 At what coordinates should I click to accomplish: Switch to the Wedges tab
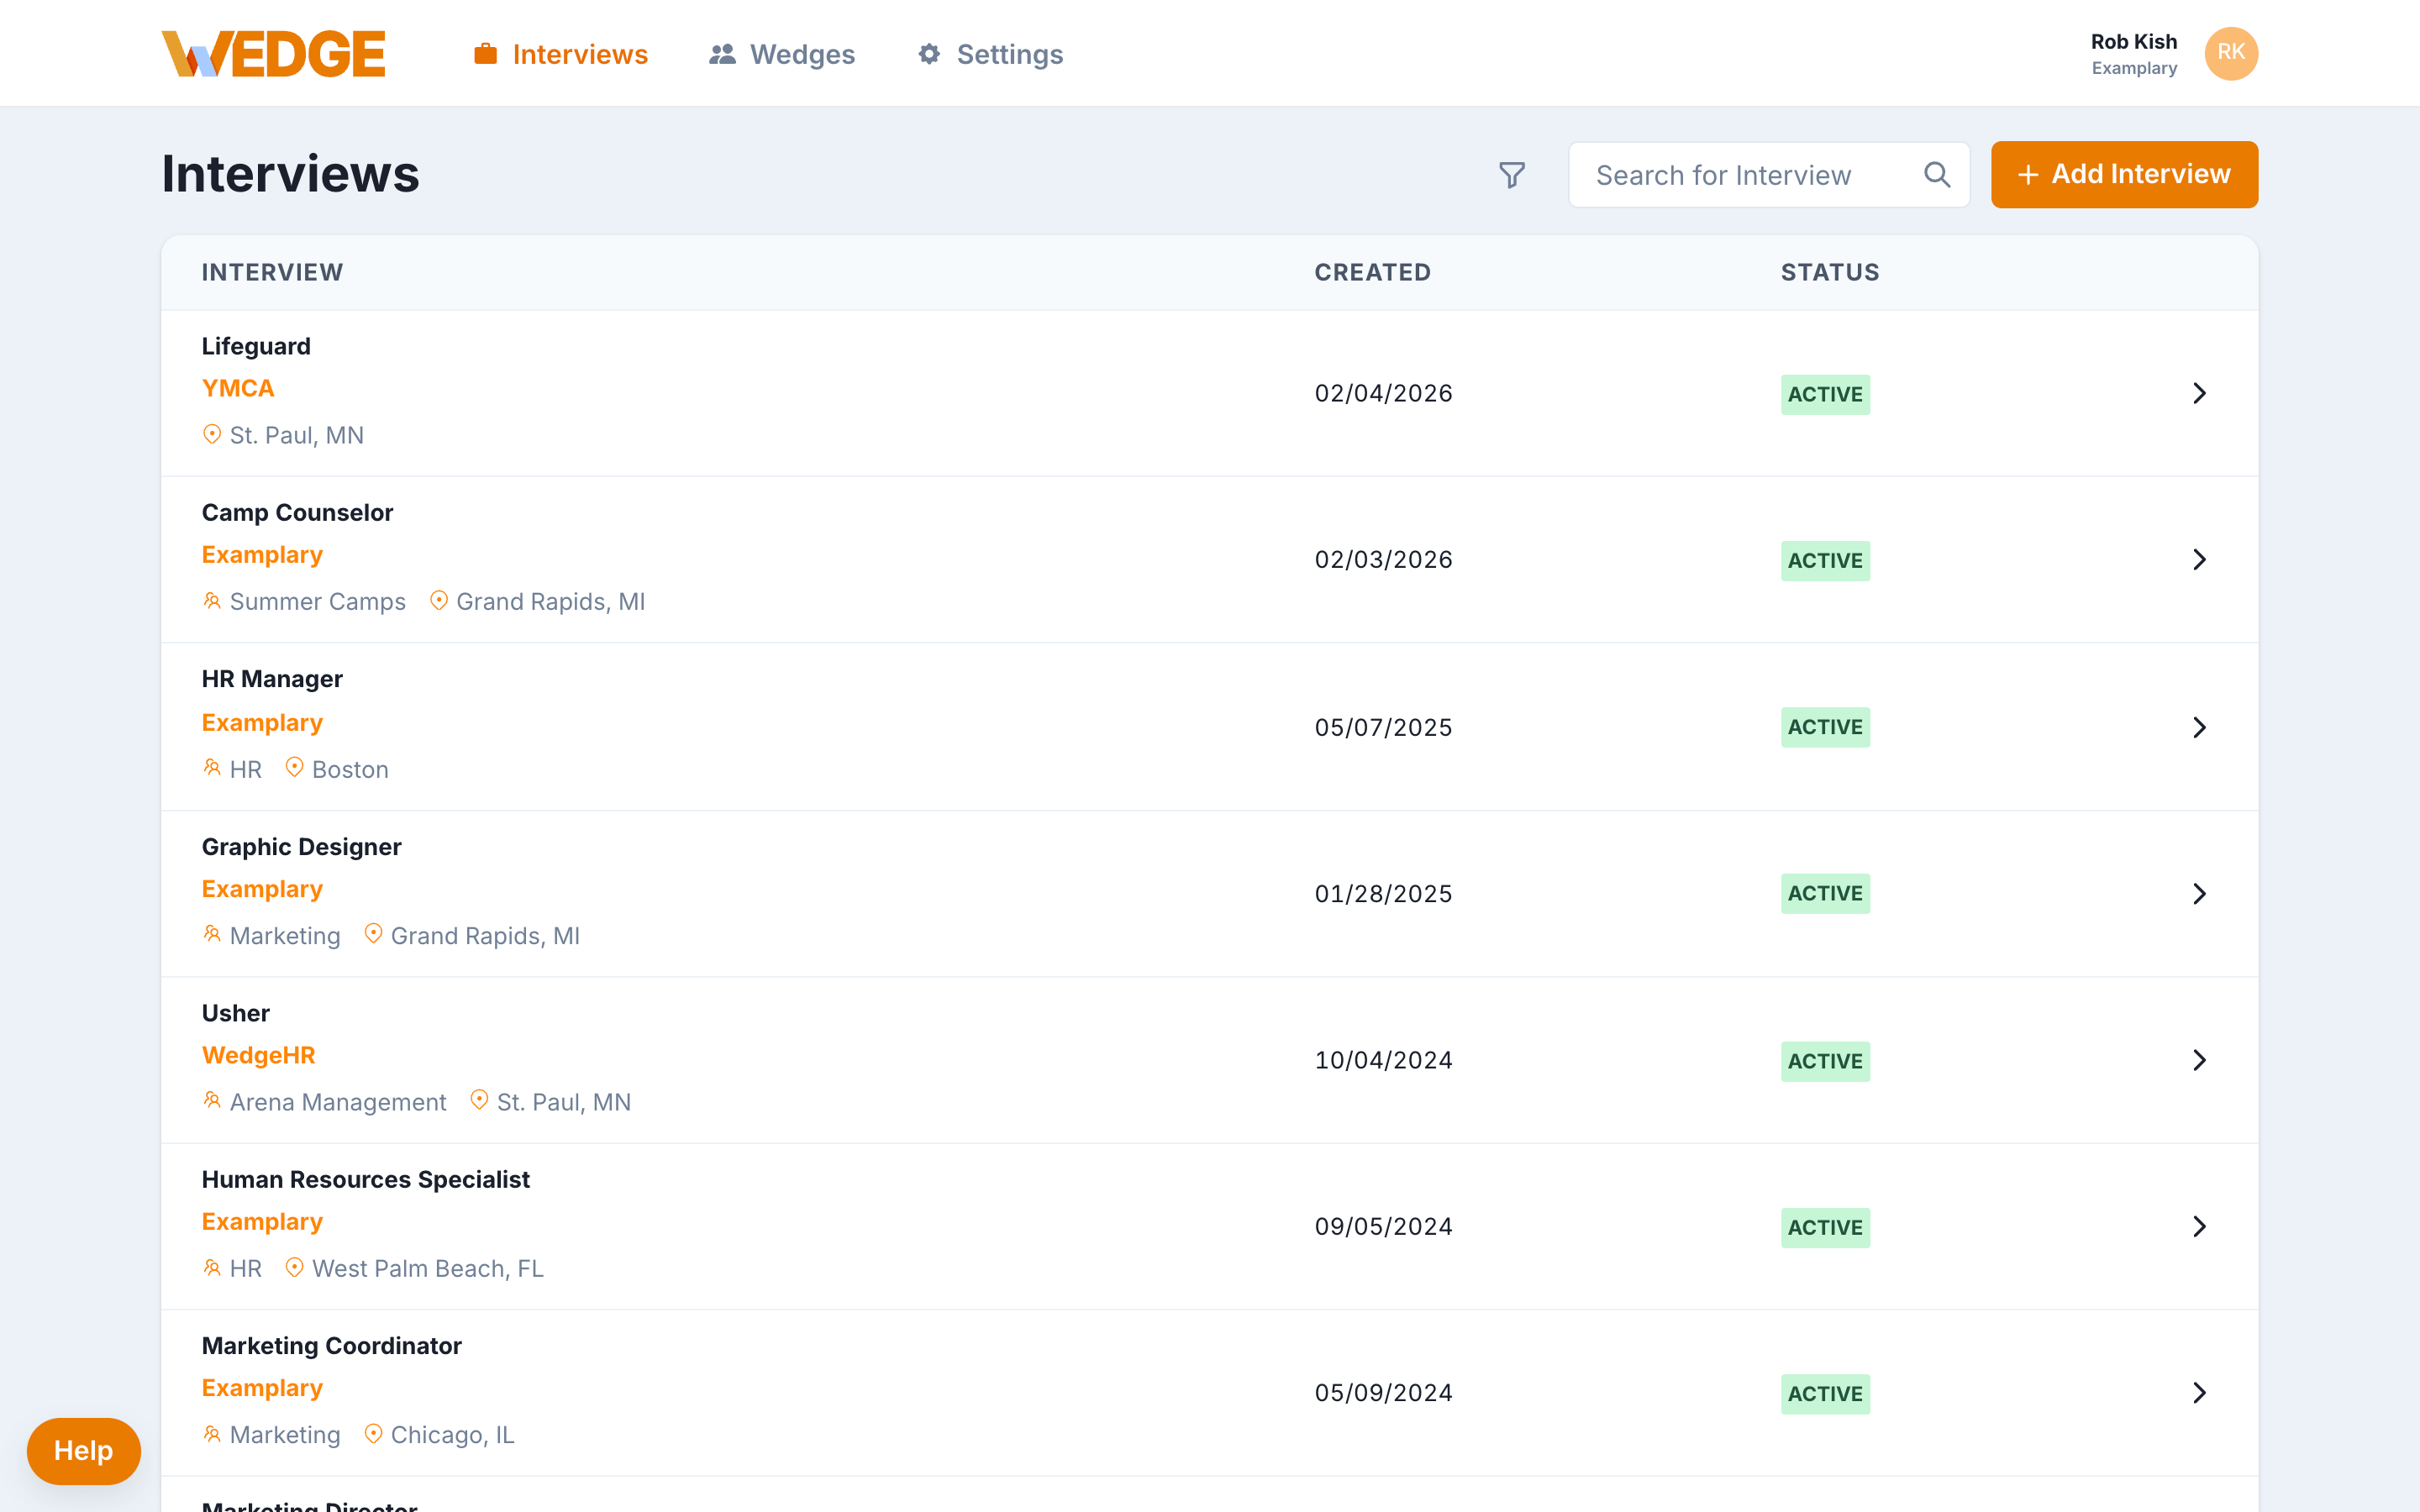coord(782,54)
